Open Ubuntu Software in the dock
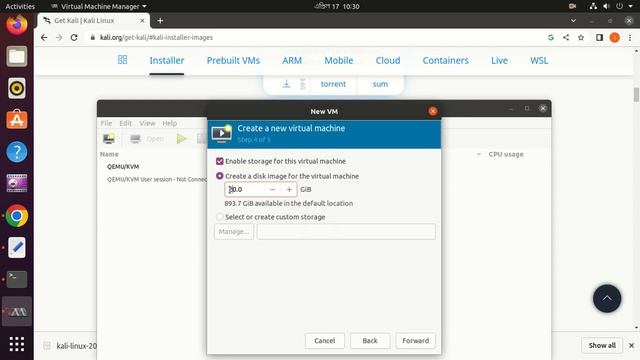Screen dimensions: 640x360 point(17,120)
